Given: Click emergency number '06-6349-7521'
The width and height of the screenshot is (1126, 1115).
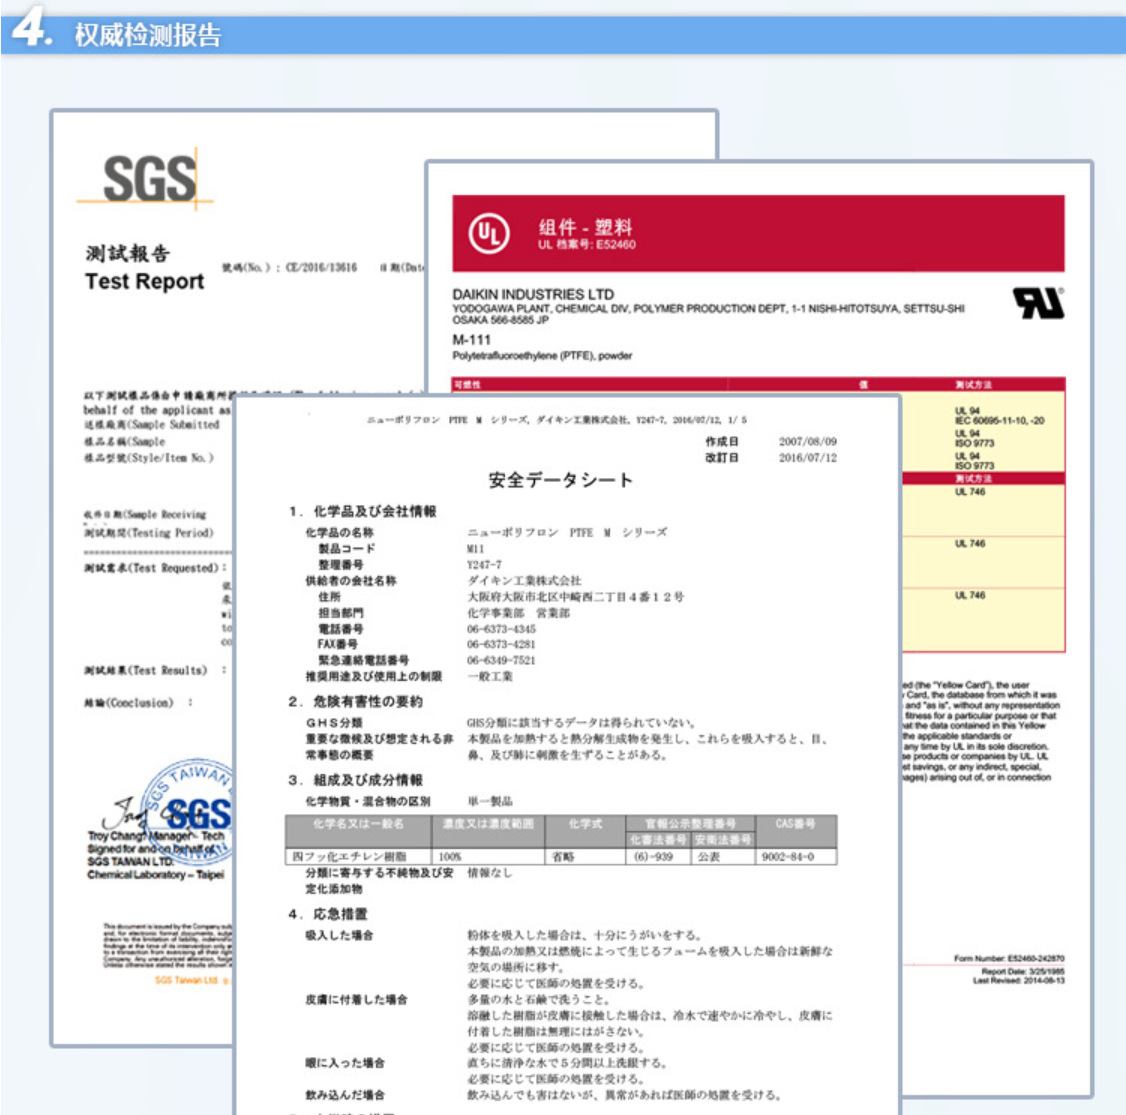Looking at the screenshot, I should [x=501, y=661].
